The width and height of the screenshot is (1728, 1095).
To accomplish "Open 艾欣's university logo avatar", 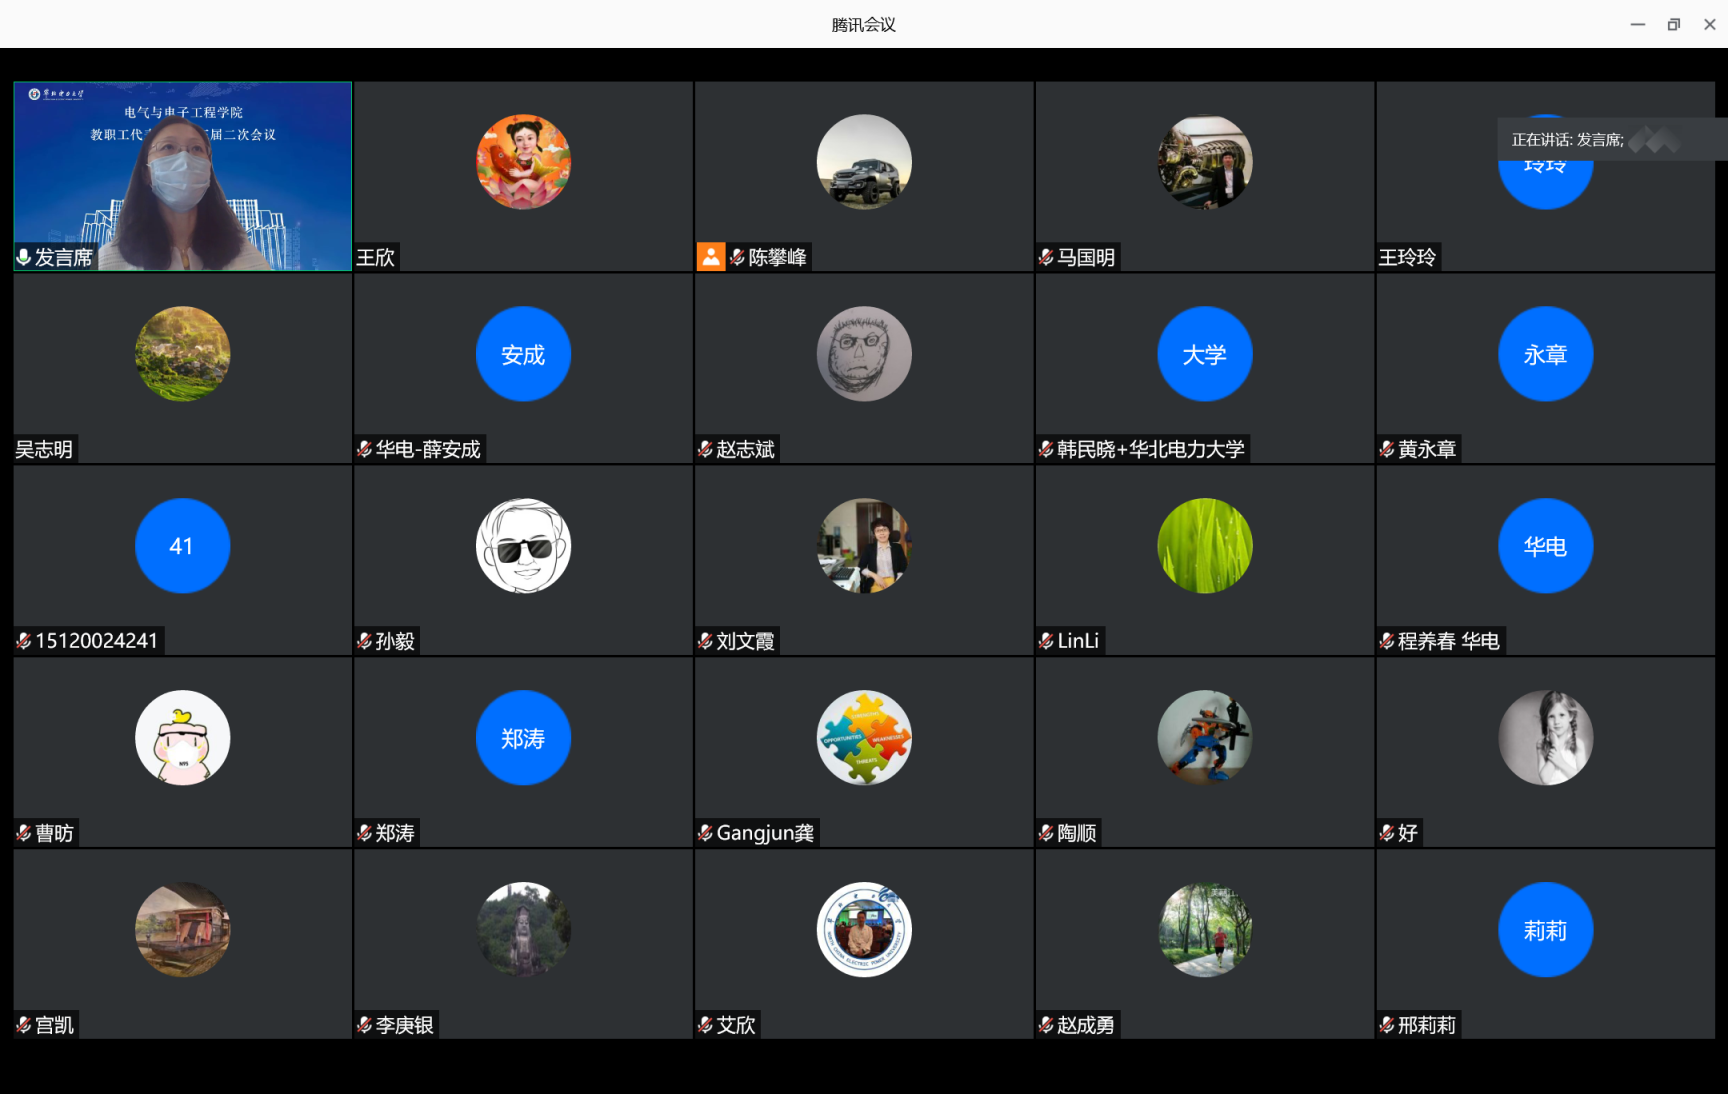I will click(864, 930).
